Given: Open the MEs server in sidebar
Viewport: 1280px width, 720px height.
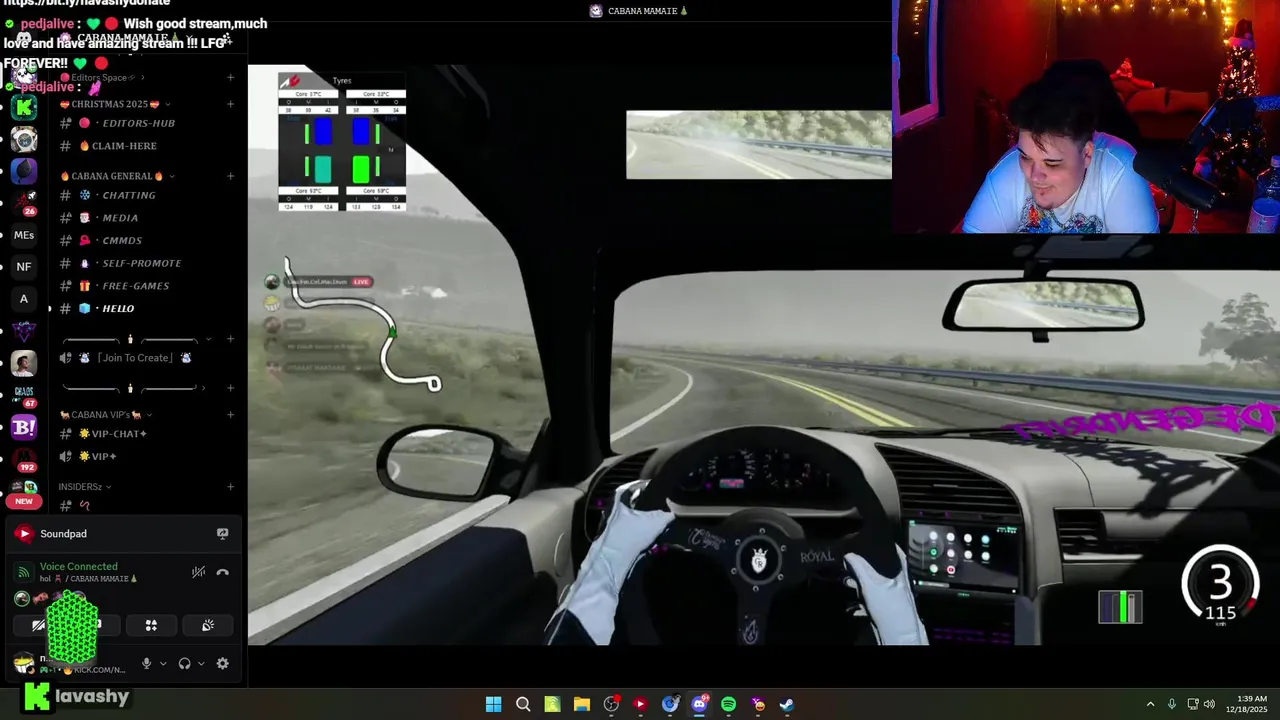Looking at the screenshot, I should tap(24, 235).
